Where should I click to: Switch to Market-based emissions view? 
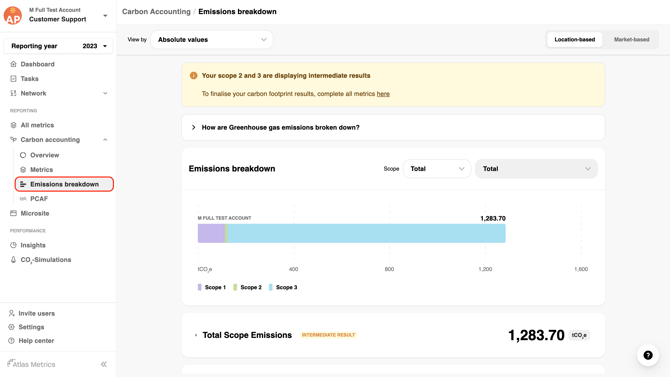pos(632,39)
